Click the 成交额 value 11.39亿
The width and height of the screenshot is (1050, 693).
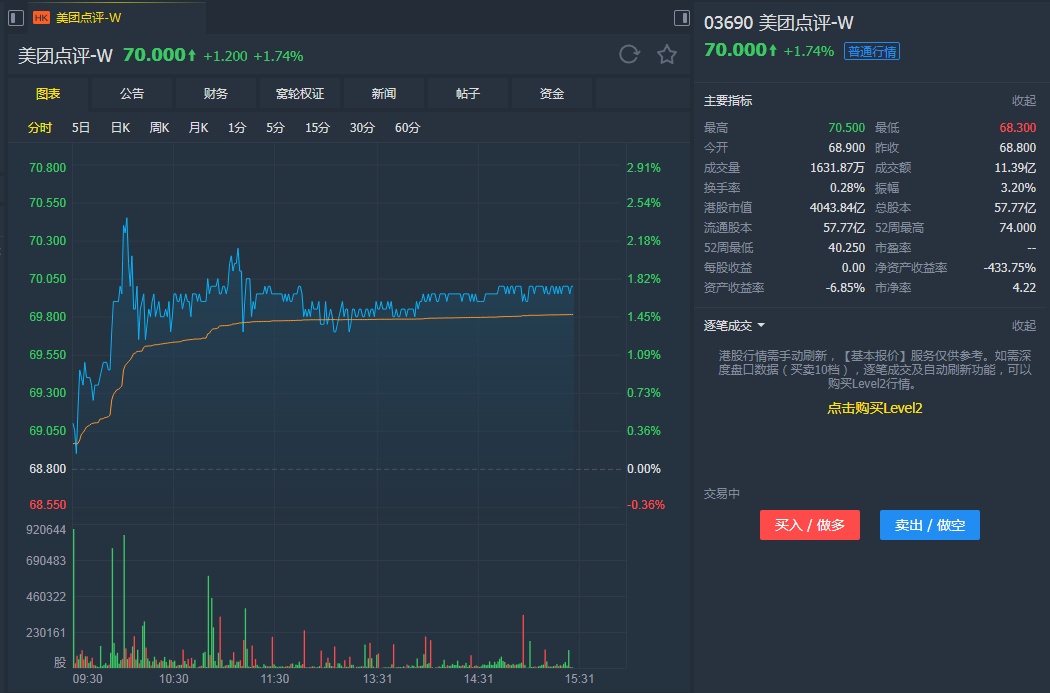pyautogui.click(x=1015, y=167)
